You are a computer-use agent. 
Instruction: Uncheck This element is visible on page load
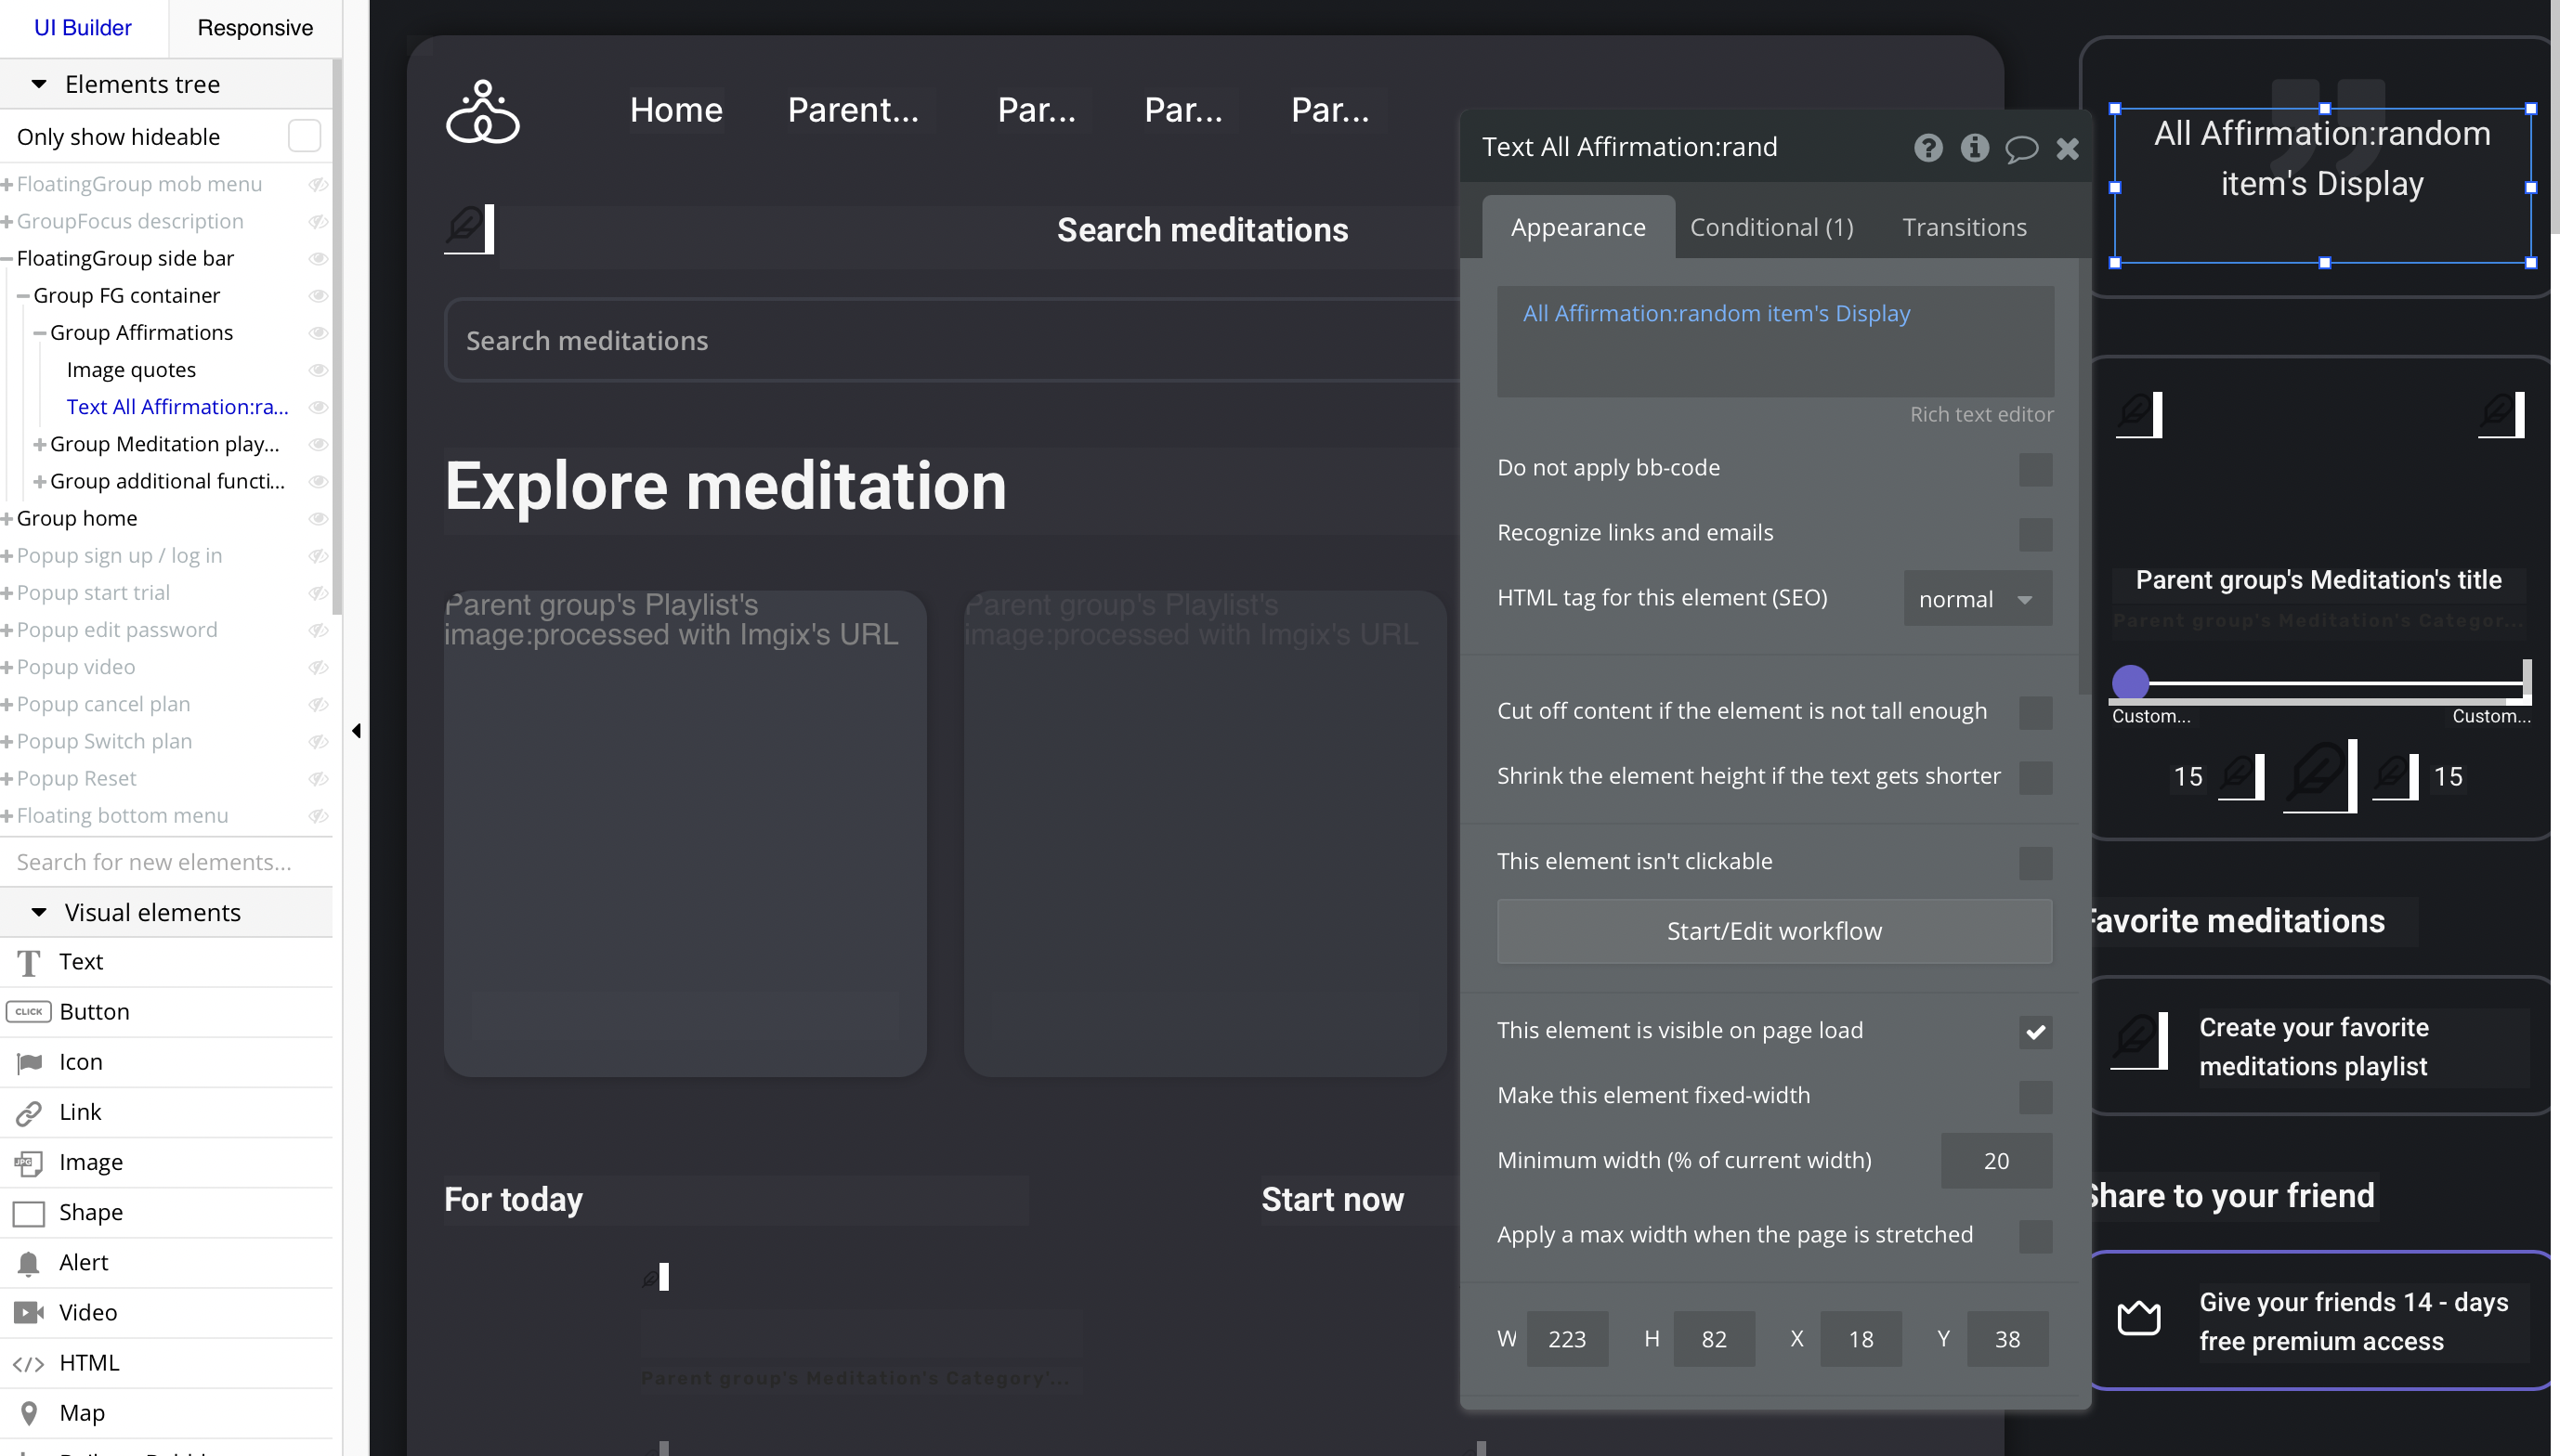click(2035, 1031)
